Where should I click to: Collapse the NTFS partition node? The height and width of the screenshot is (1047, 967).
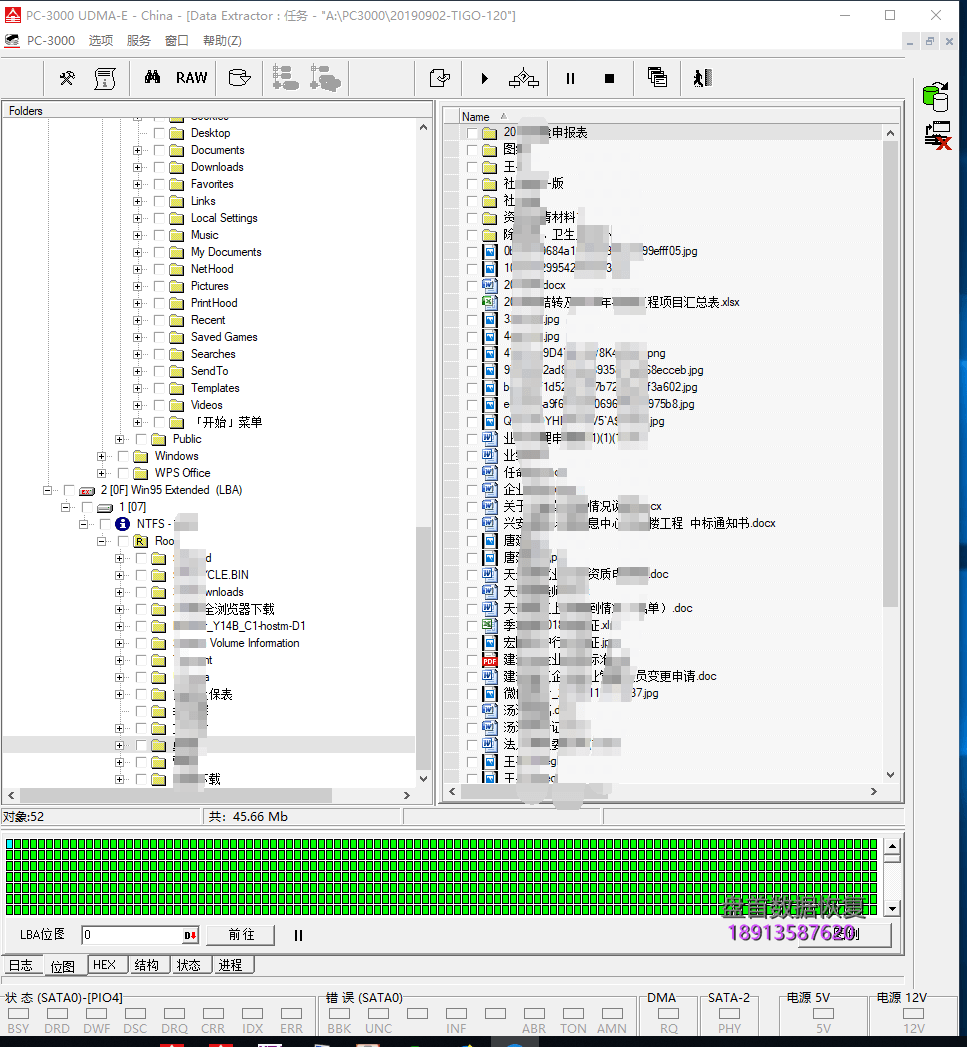click(x=83, y=524)
